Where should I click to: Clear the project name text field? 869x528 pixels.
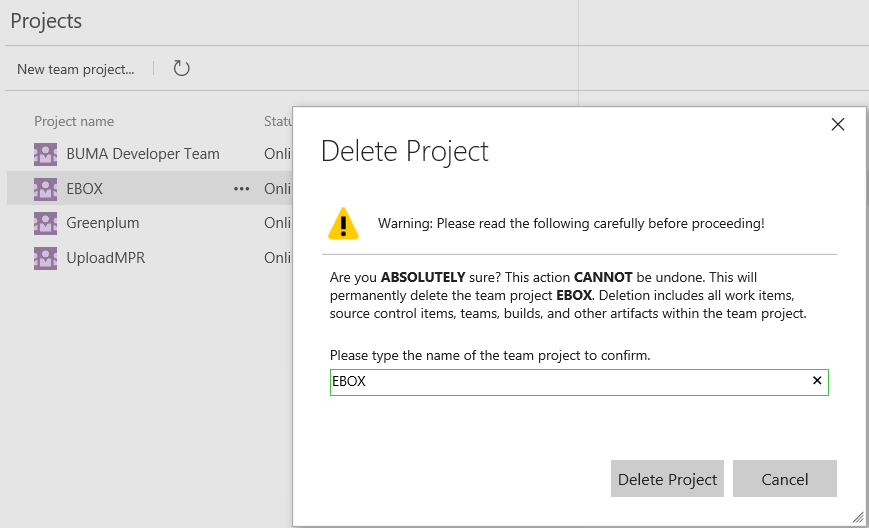pos(817,381)
